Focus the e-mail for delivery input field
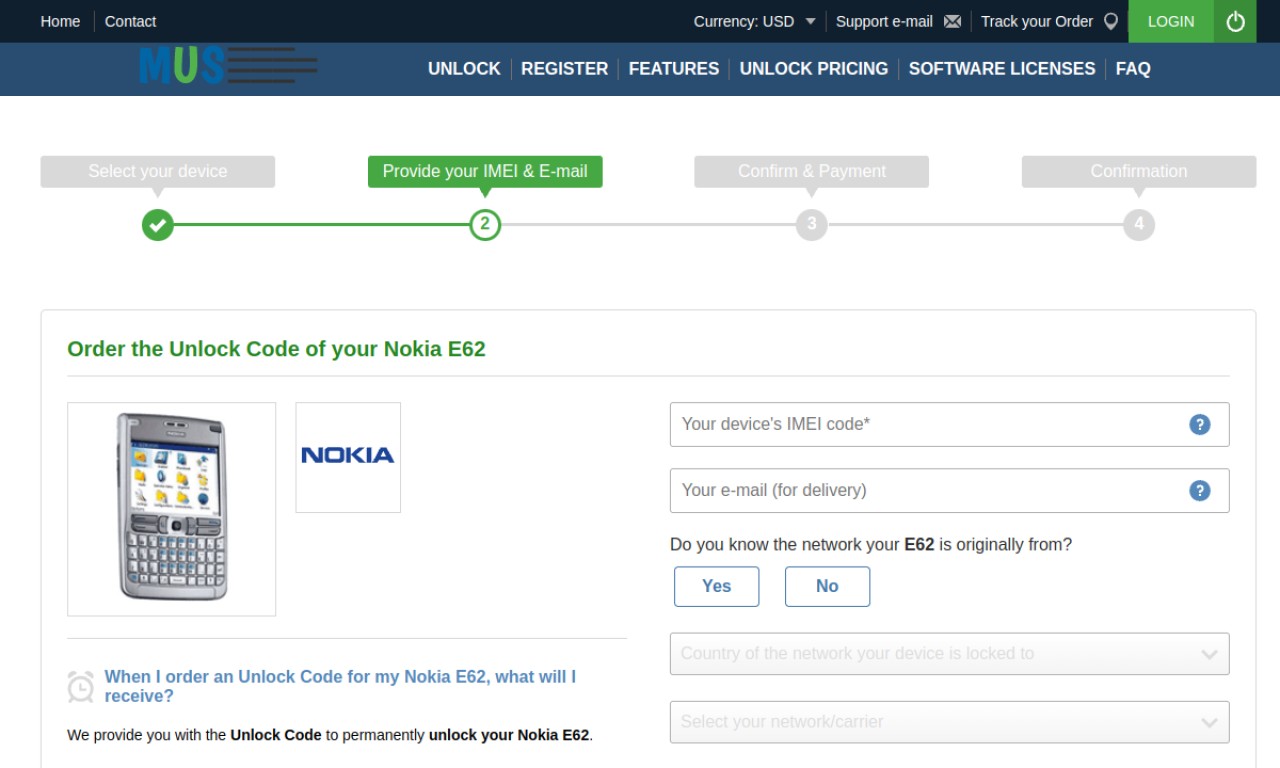 (949, 490)
